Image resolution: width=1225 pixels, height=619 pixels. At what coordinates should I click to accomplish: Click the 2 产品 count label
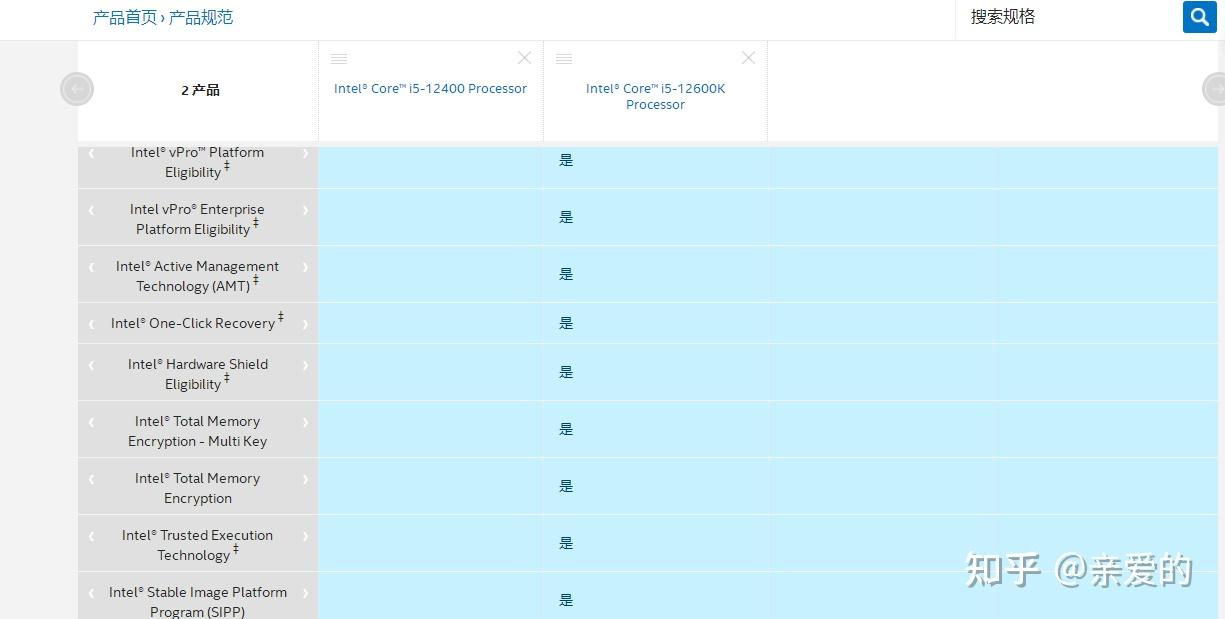[200, 90]
